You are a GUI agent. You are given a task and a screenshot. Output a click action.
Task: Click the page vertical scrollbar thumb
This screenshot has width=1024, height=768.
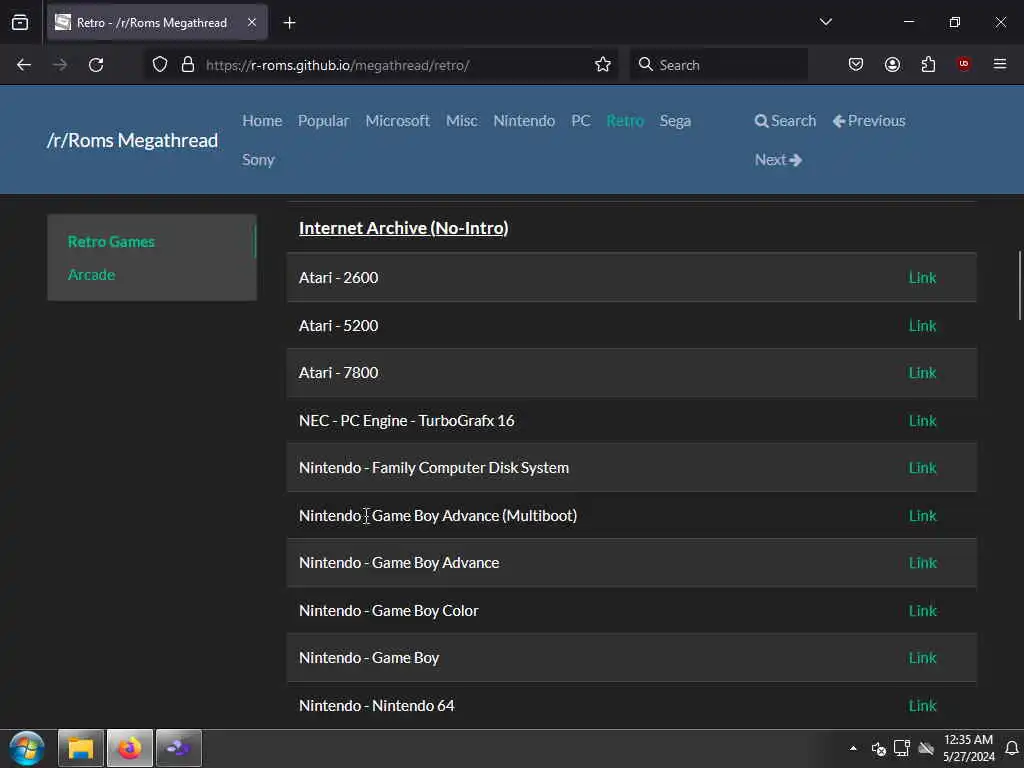point(1020,285)
